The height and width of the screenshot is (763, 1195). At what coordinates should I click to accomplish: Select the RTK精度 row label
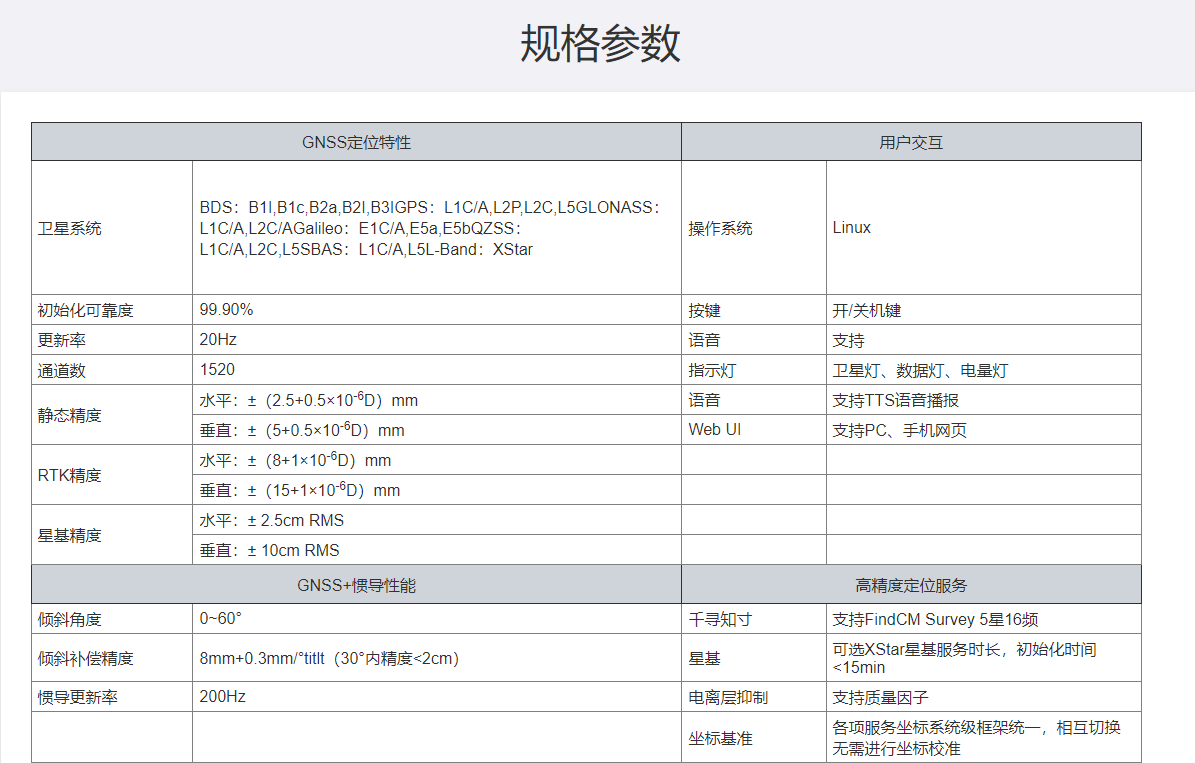click(x=70, y=475)
